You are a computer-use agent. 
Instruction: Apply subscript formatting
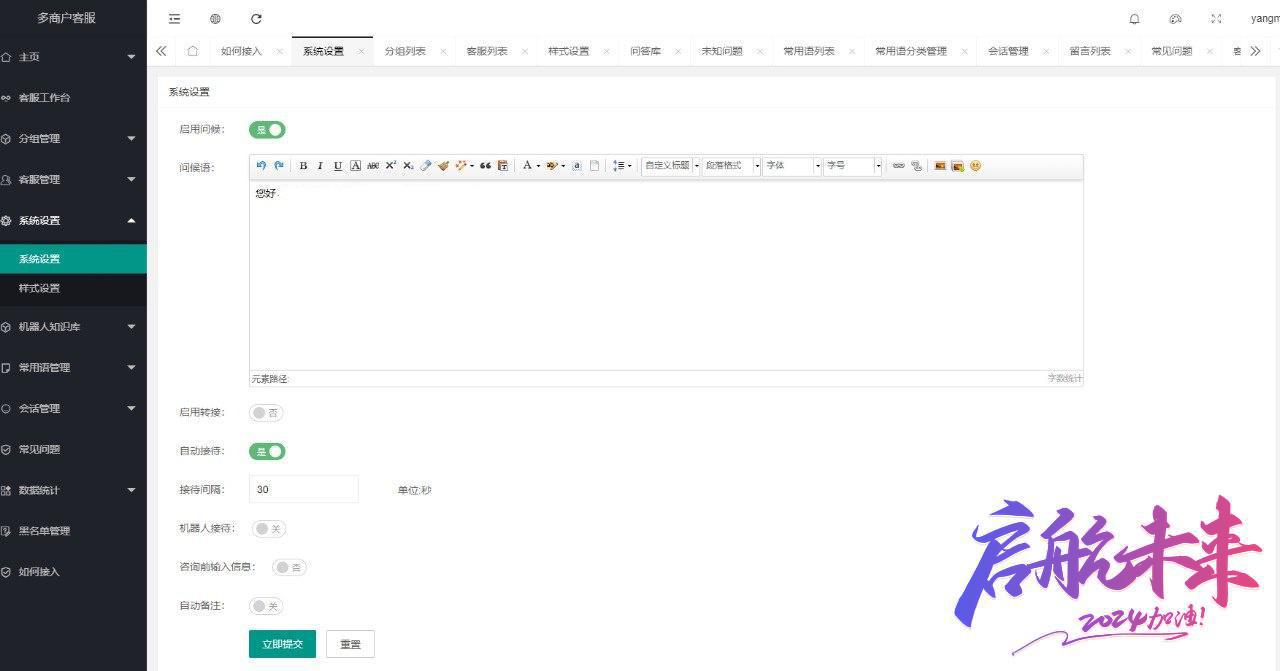408,166
